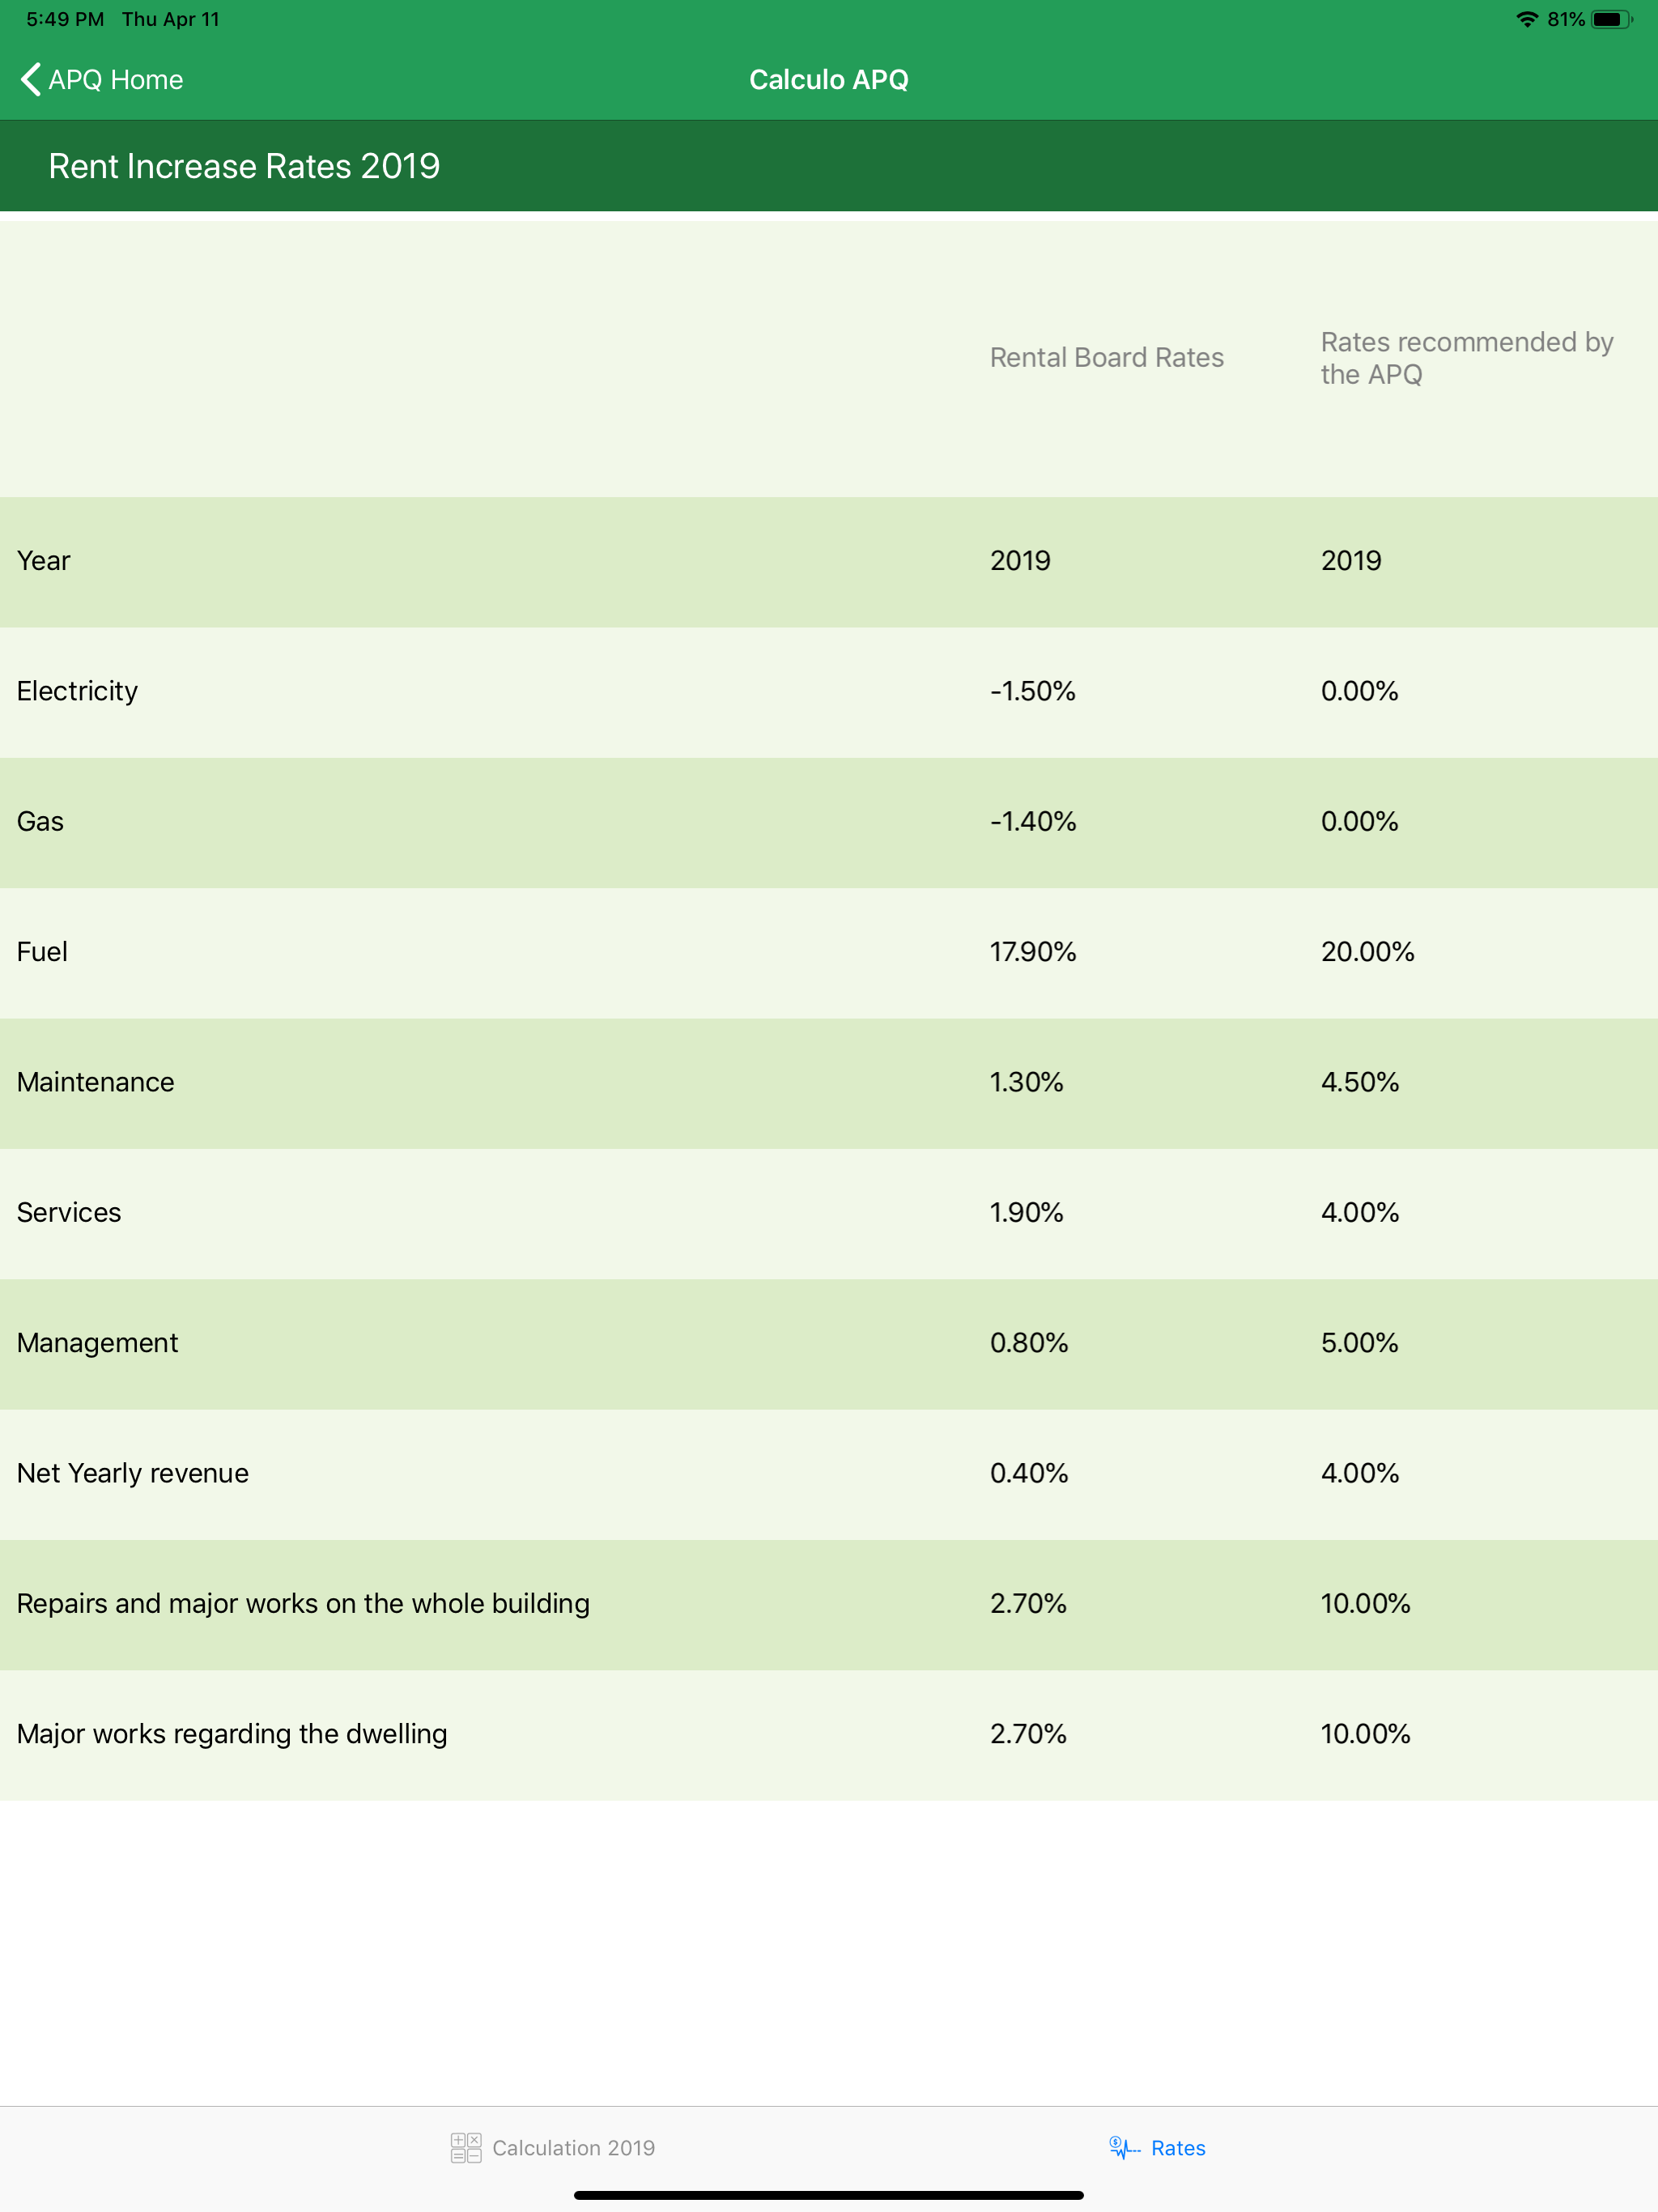Tap the Calculation 2019 calculator icon

(x=465, y=2147)
